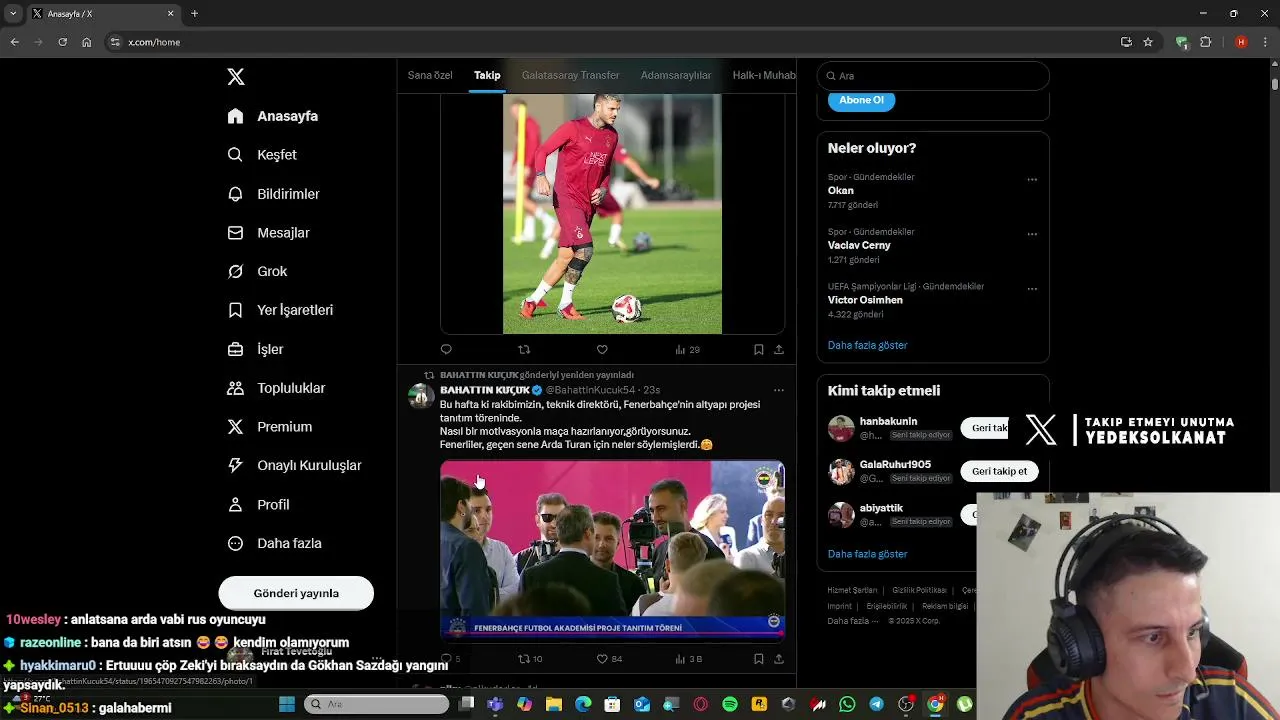Viewport: 1280px width, 720px height.
Task: Open Yer İşaretleri bookmarks page
Action: 280,310
